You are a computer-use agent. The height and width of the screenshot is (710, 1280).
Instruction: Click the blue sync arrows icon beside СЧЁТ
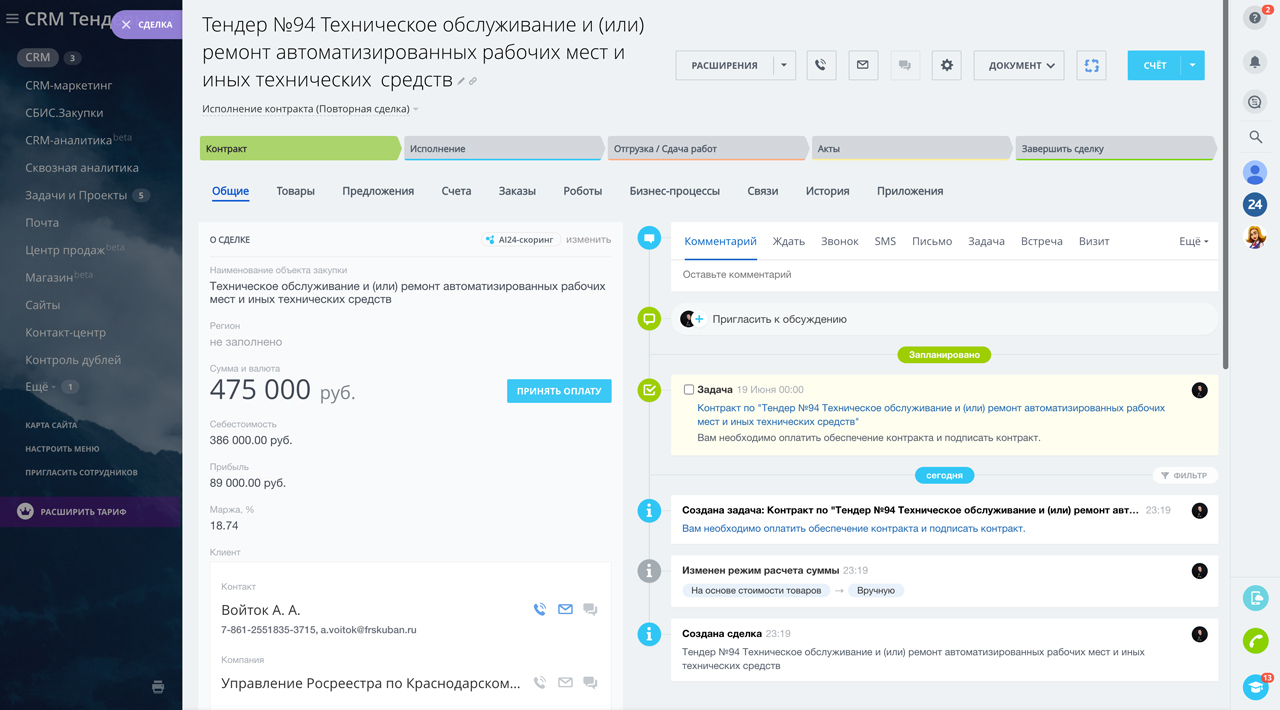1091,65
